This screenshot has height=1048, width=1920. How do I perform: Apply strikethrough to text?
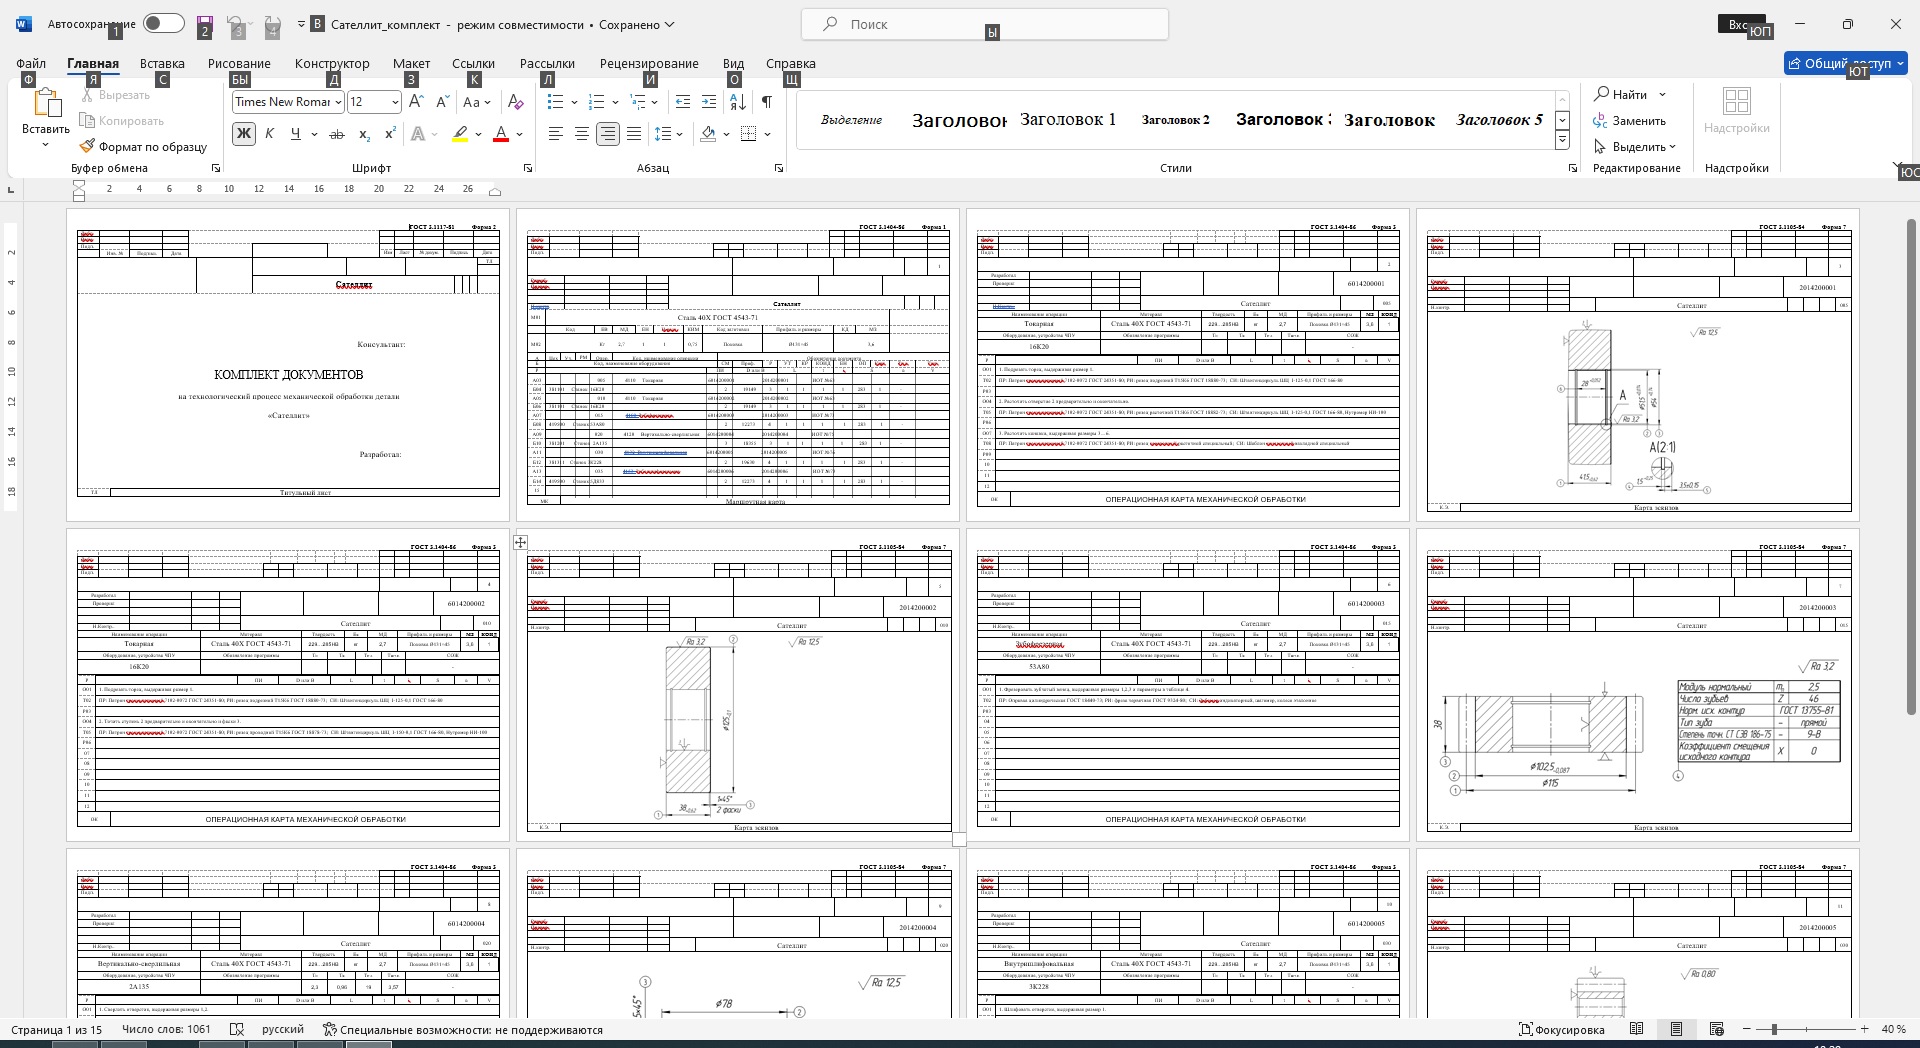click(337, 134)
